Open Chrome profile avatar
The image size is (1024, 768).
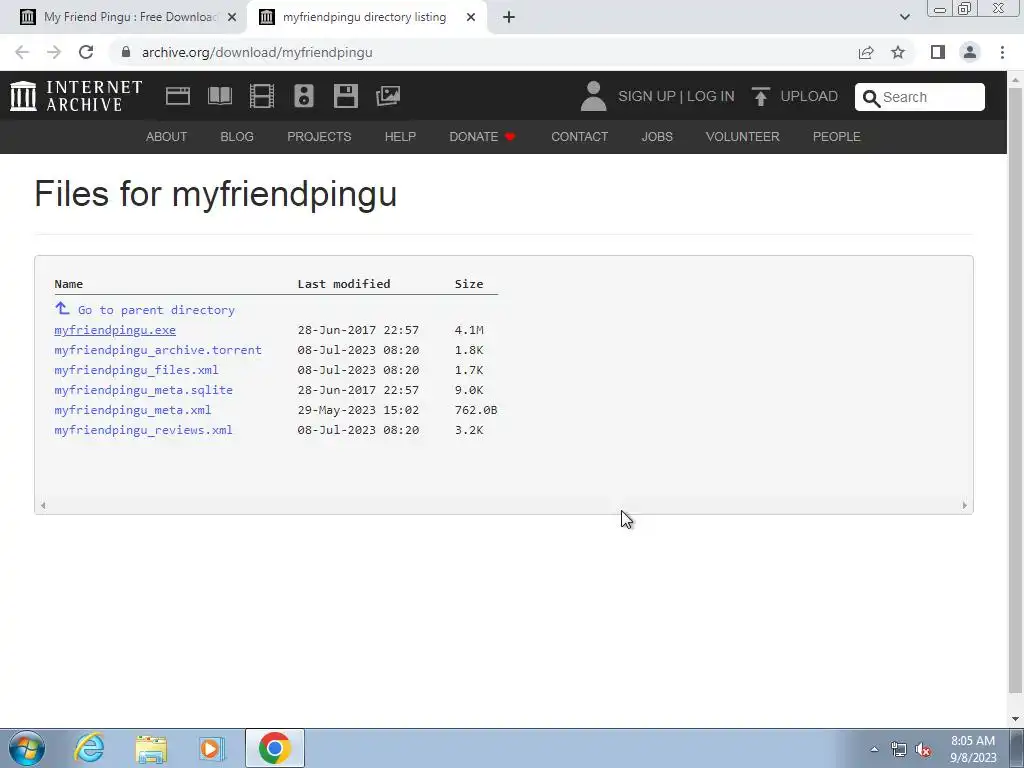click(970, 52)
